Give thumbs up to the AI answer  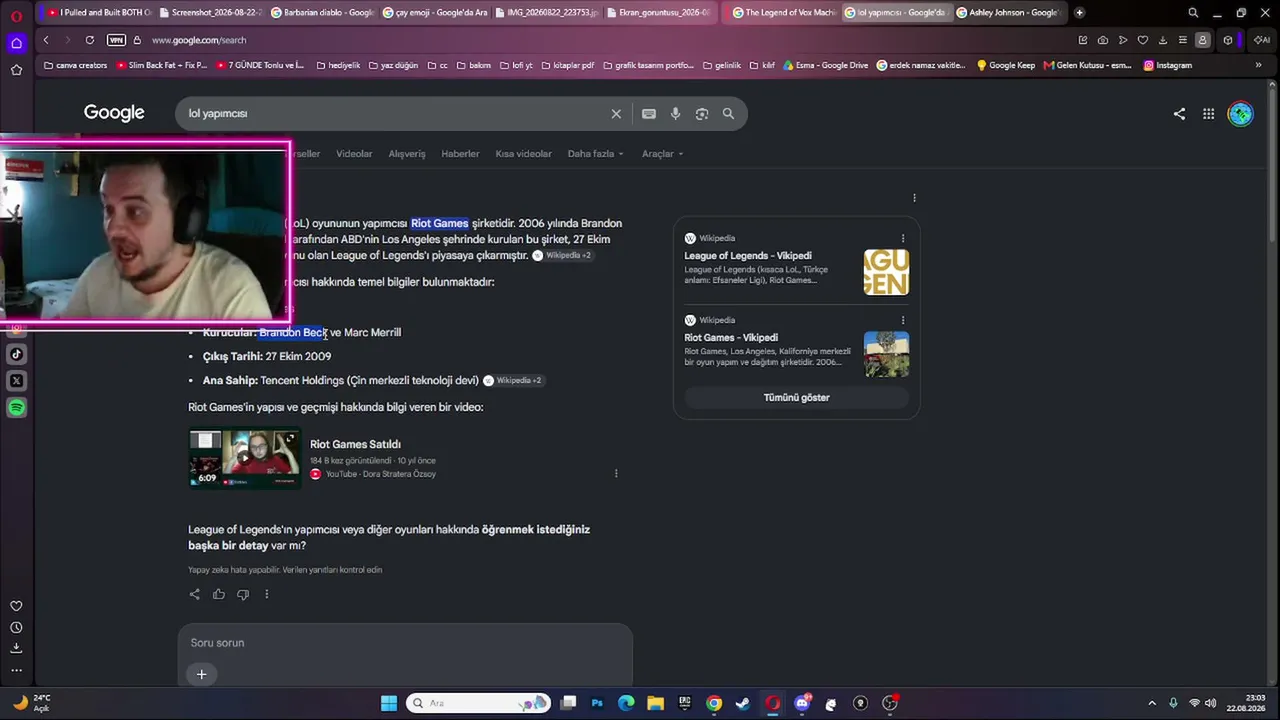[219, 594]
